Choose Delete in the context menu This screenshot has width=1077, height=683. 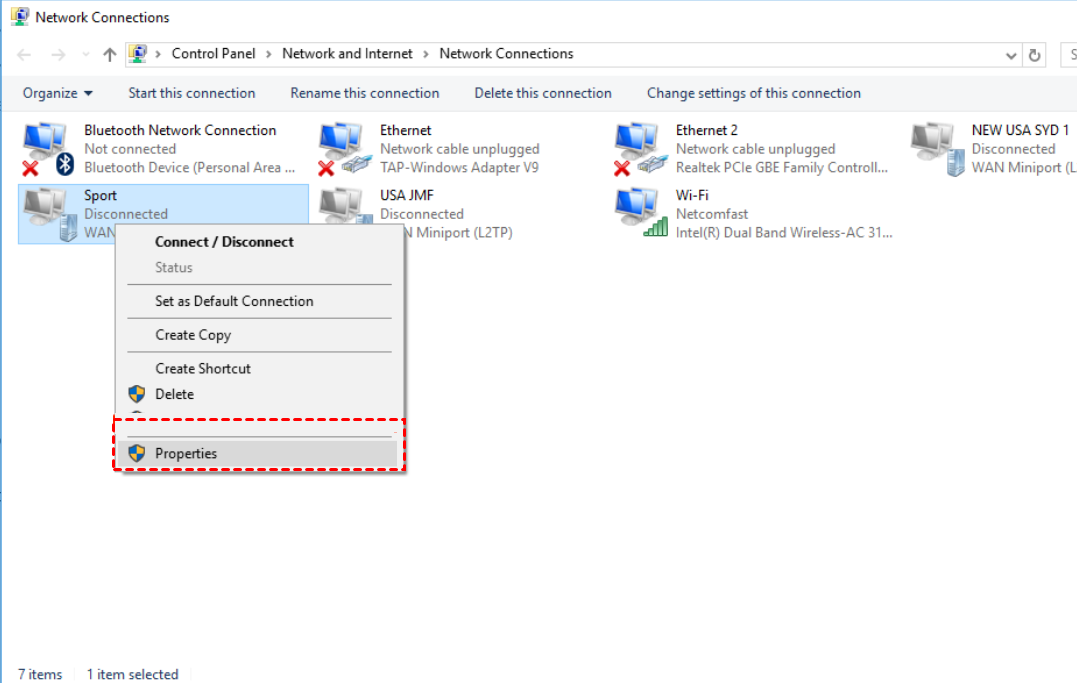pyautogui.click(x=259, y=394)
